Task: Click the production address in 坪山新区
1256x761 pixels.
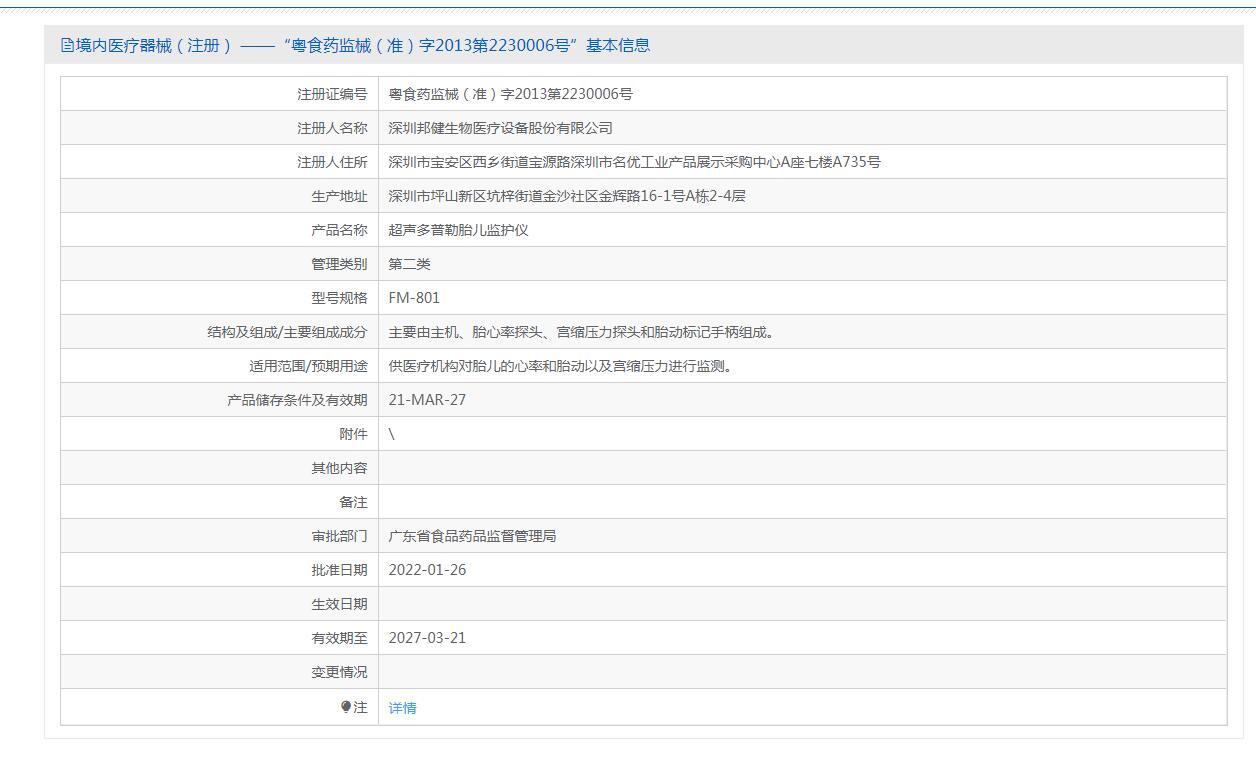Action: click(x=567, y=196)
